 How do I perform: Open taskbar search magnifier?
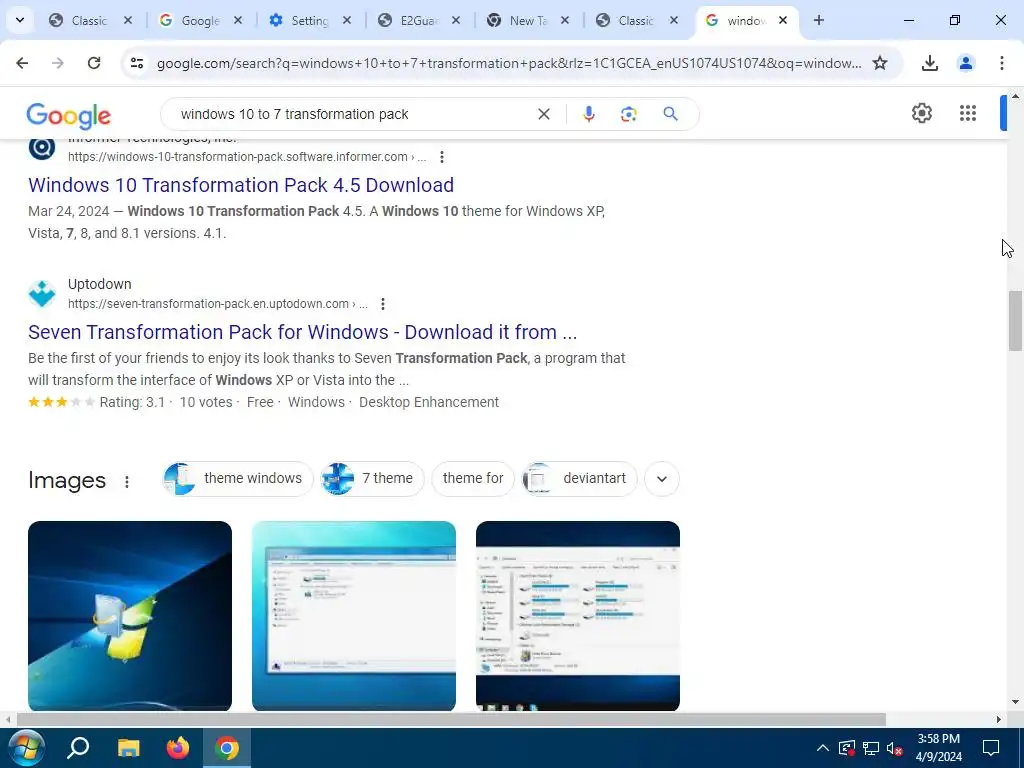(x=78, y=748)
